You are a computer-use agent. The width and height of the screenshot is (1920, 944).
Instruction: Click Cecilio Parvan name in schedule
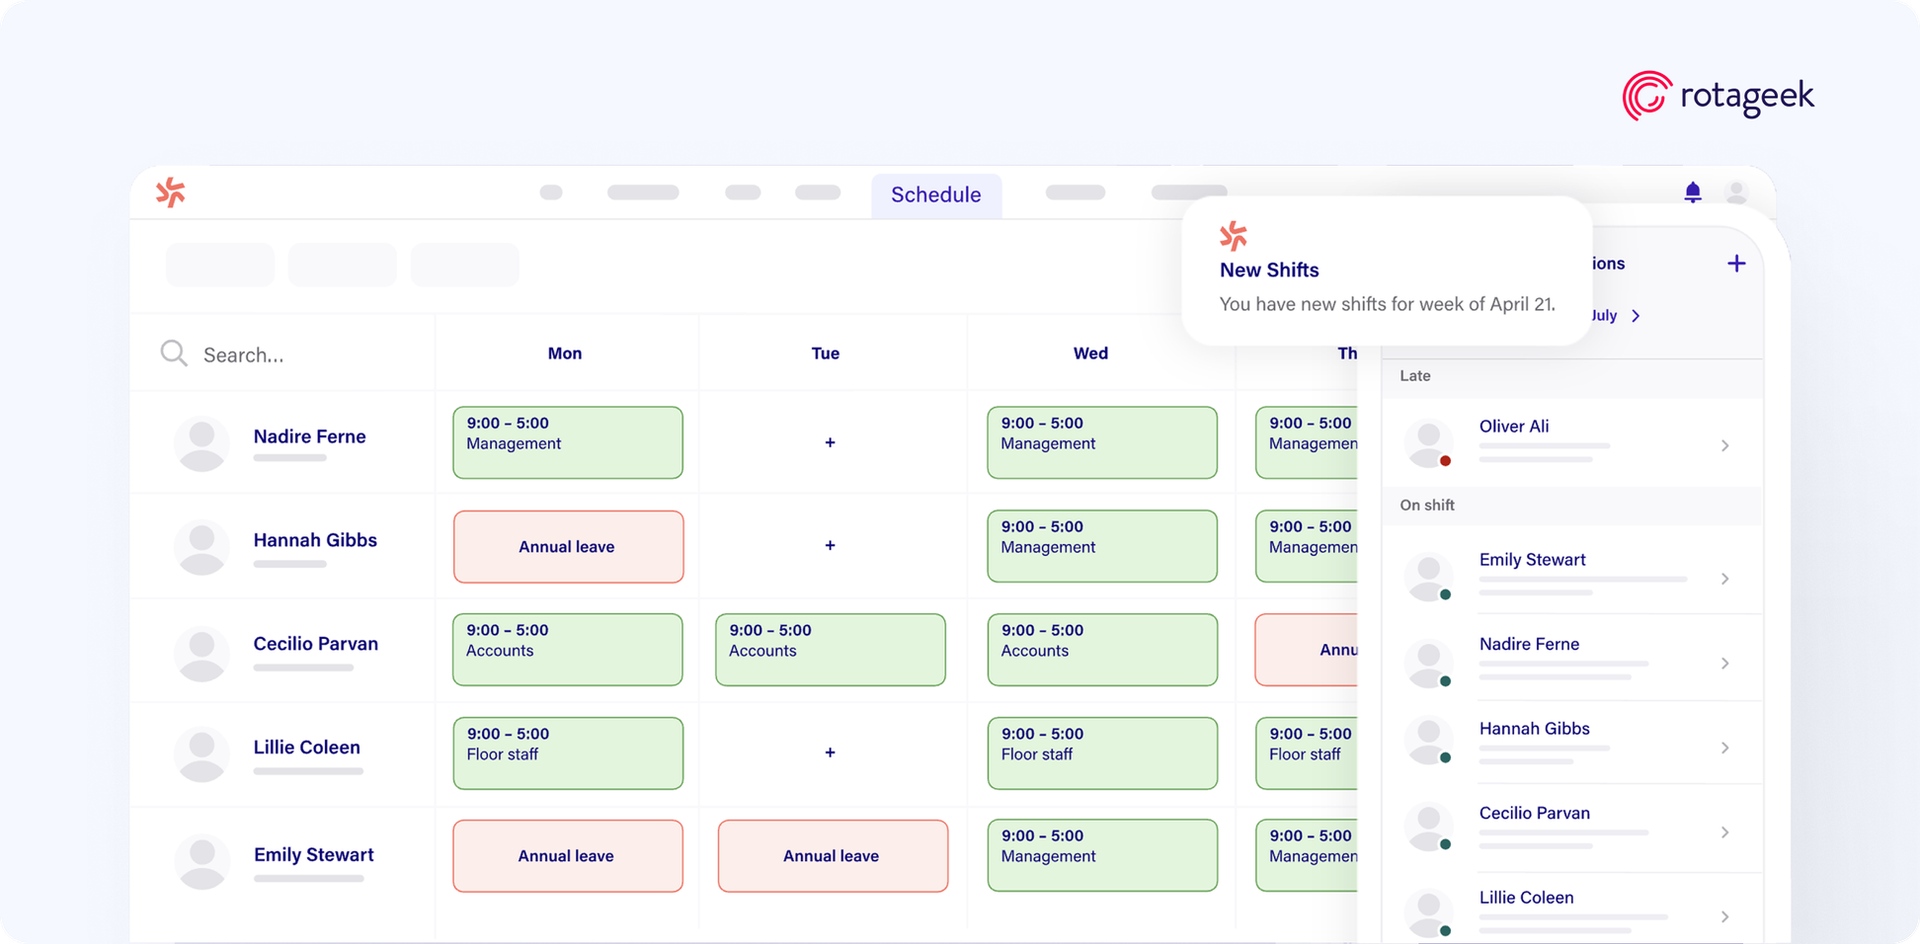coord(316,643)
